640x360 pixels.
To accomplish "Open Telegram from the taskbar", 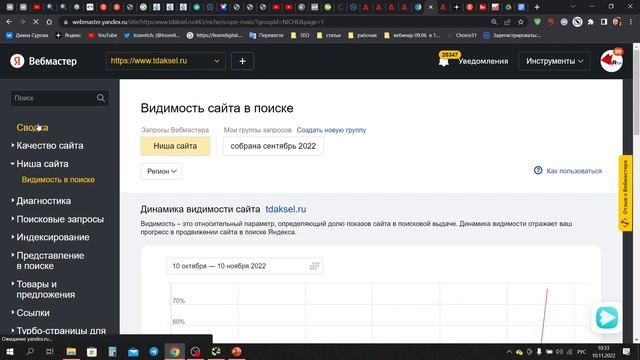I will tap(154, 351).
